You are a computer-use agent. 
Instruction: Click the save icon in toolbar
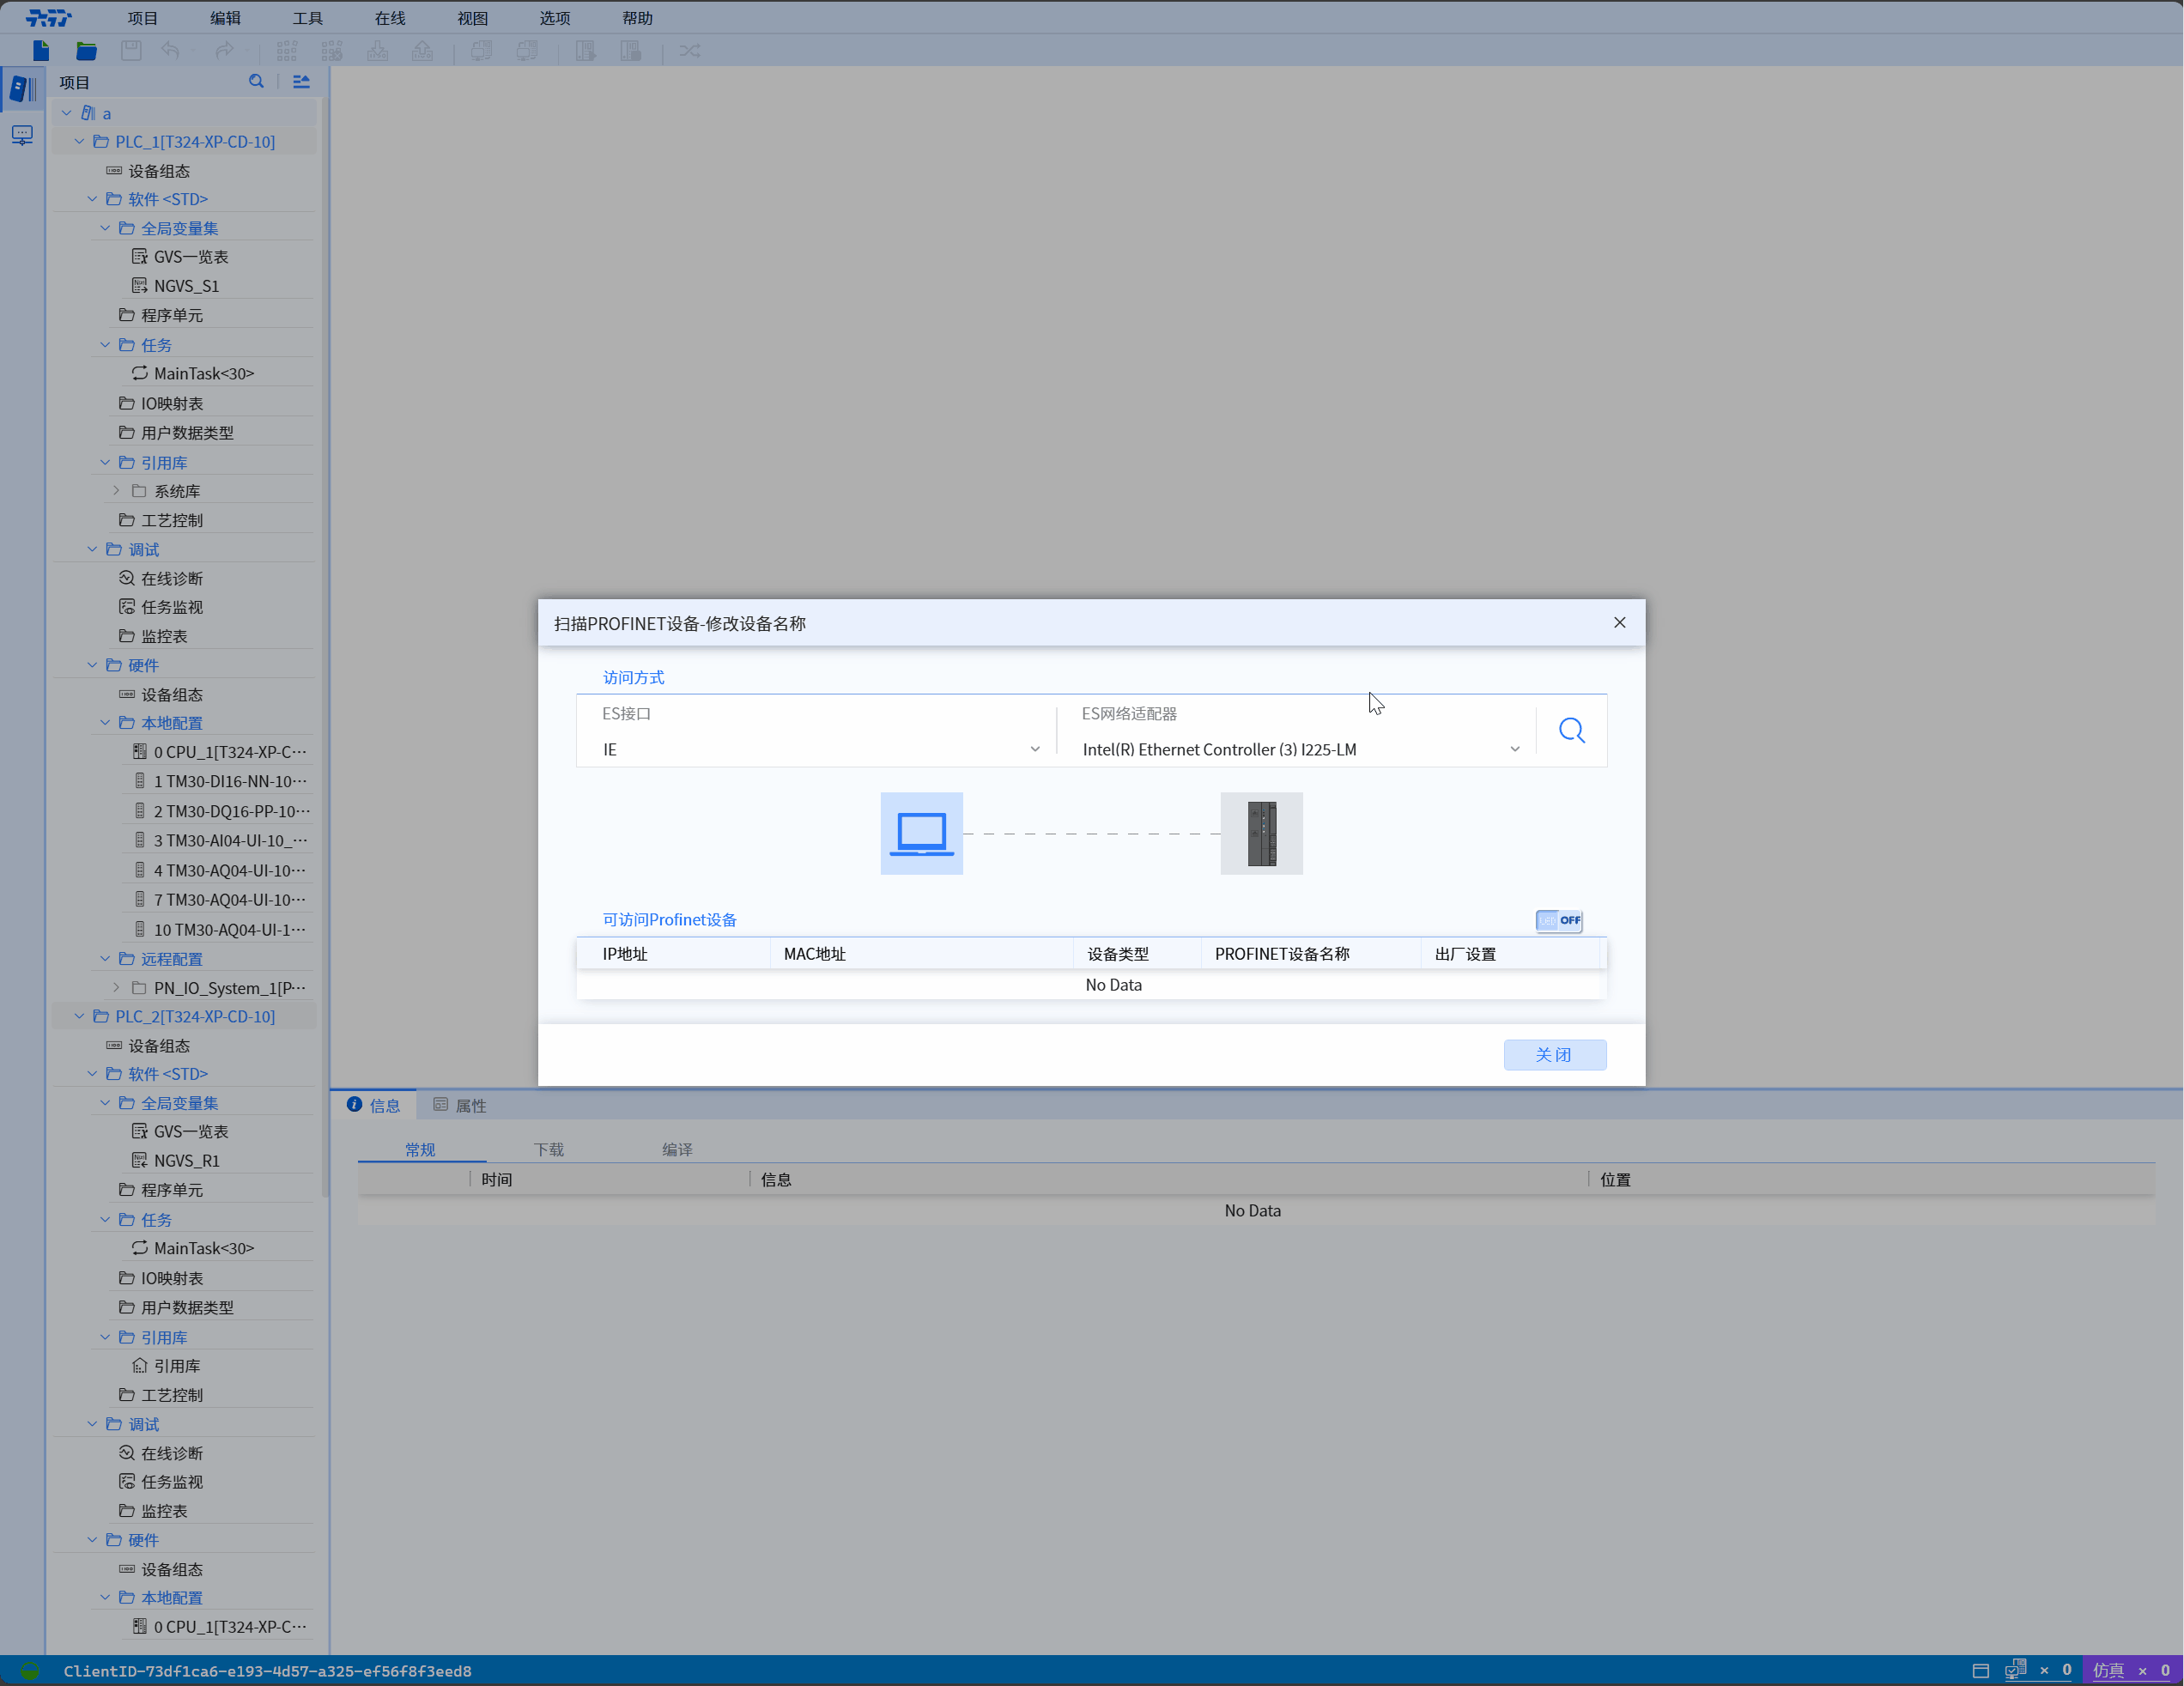[x=131, y=51]
